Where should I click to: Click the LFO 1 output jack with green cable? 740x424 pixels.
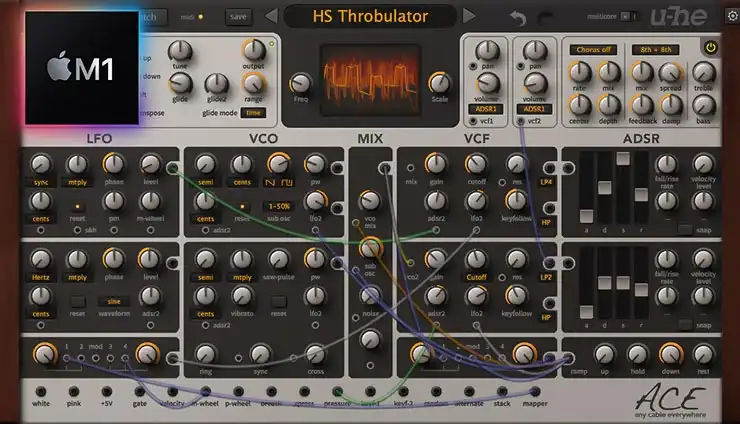[172, 168]
